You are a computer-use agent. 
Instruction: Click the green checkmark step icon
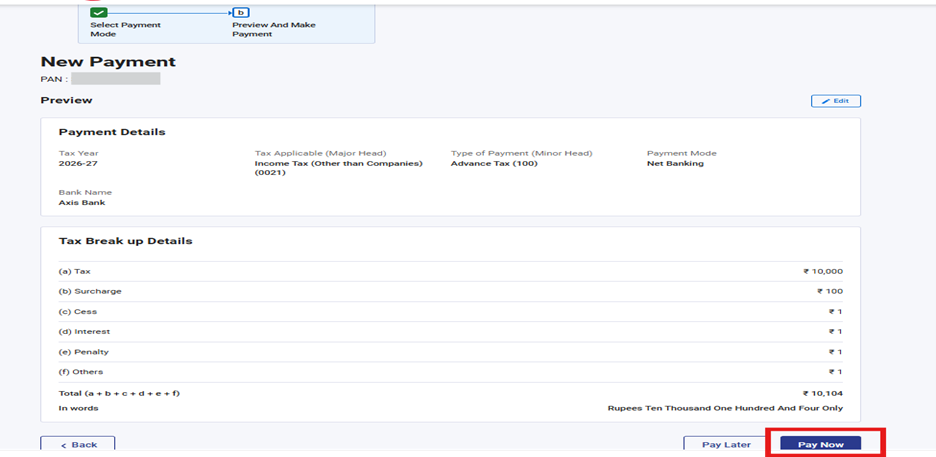(x=99, y=12)
